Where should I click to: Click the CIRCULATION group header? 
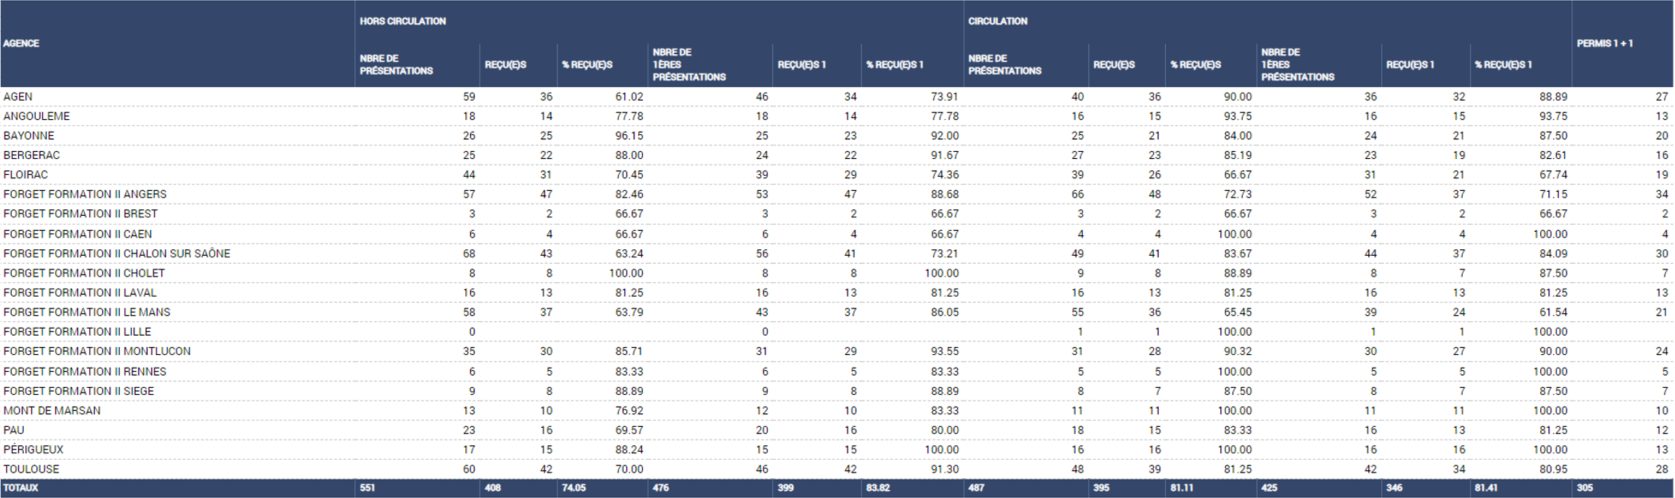pos(998,21)
